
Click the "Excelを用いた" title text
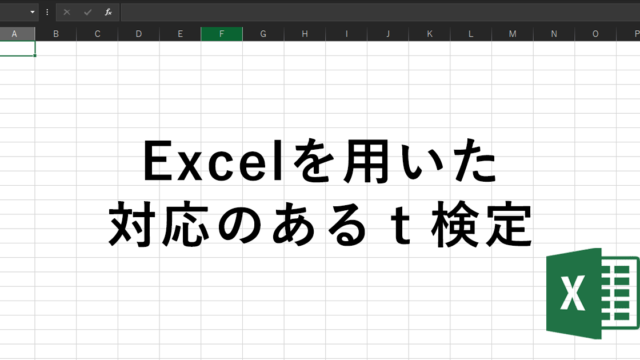pos(320,162)
